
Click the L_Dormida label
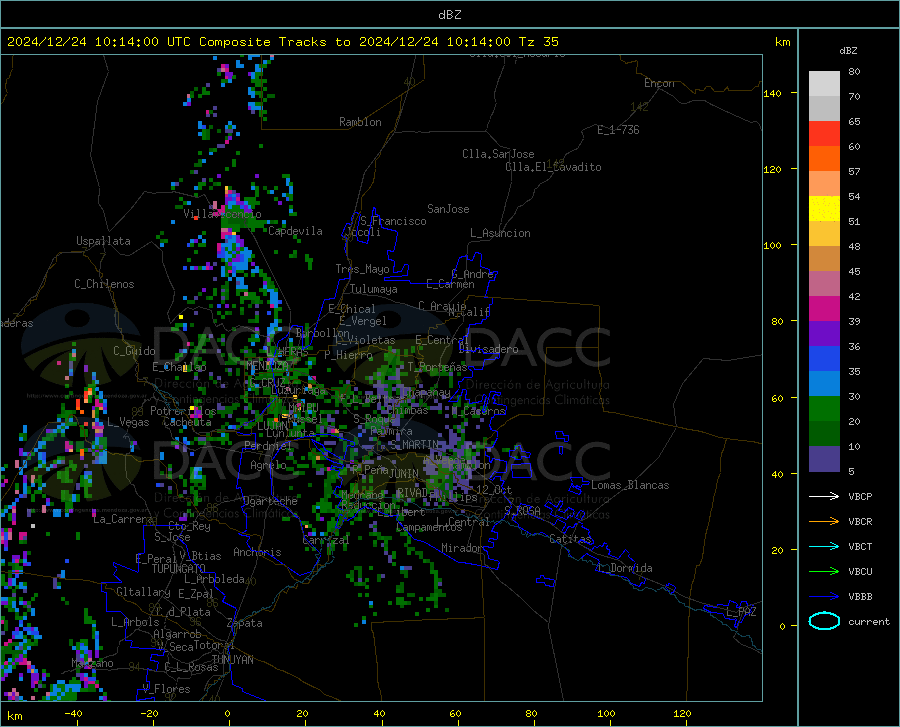tap(625, 568)
